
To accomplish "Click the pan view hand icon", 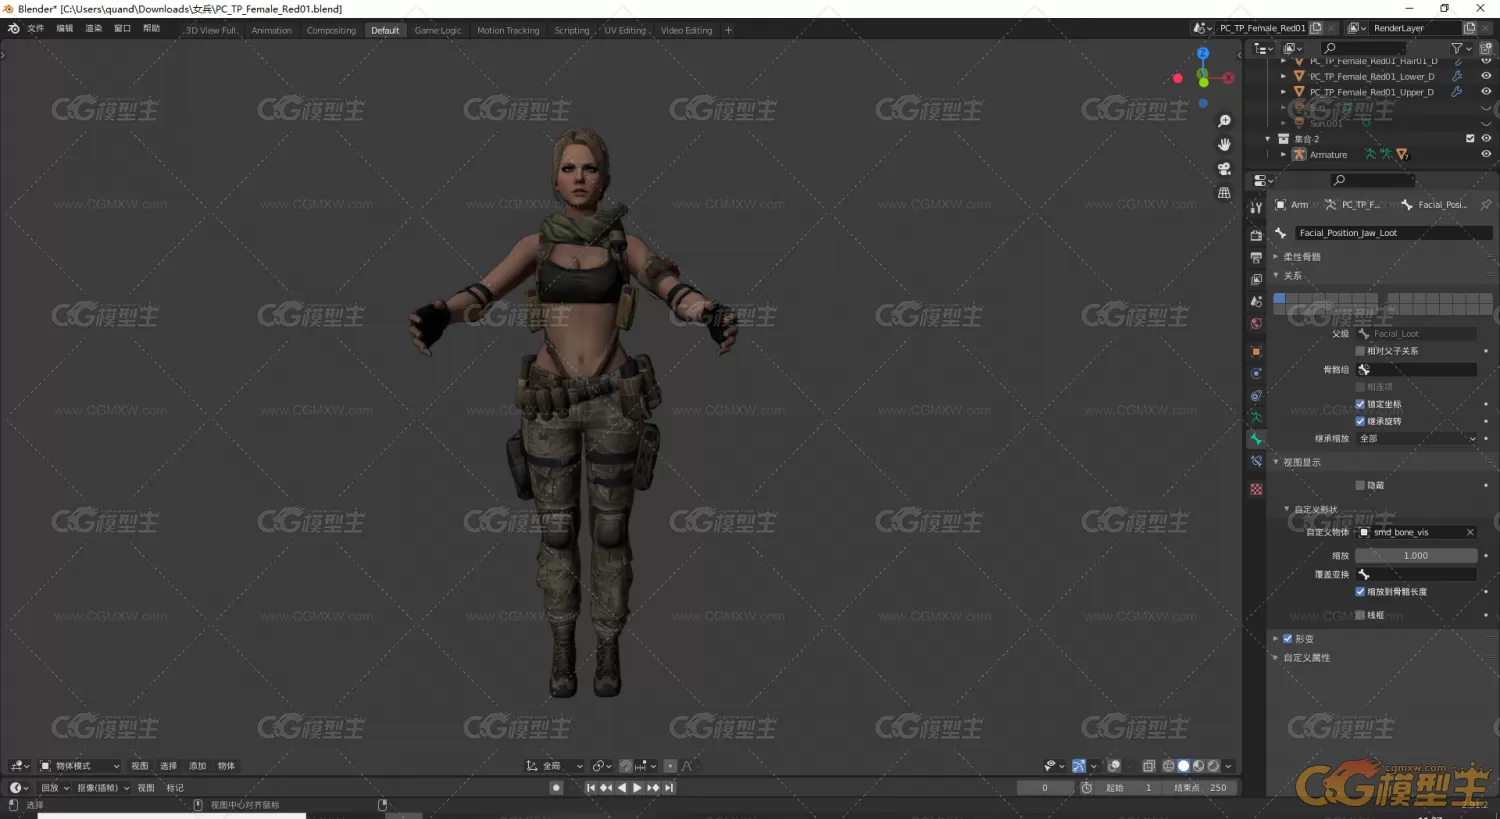I will (x=1224, y=145).
